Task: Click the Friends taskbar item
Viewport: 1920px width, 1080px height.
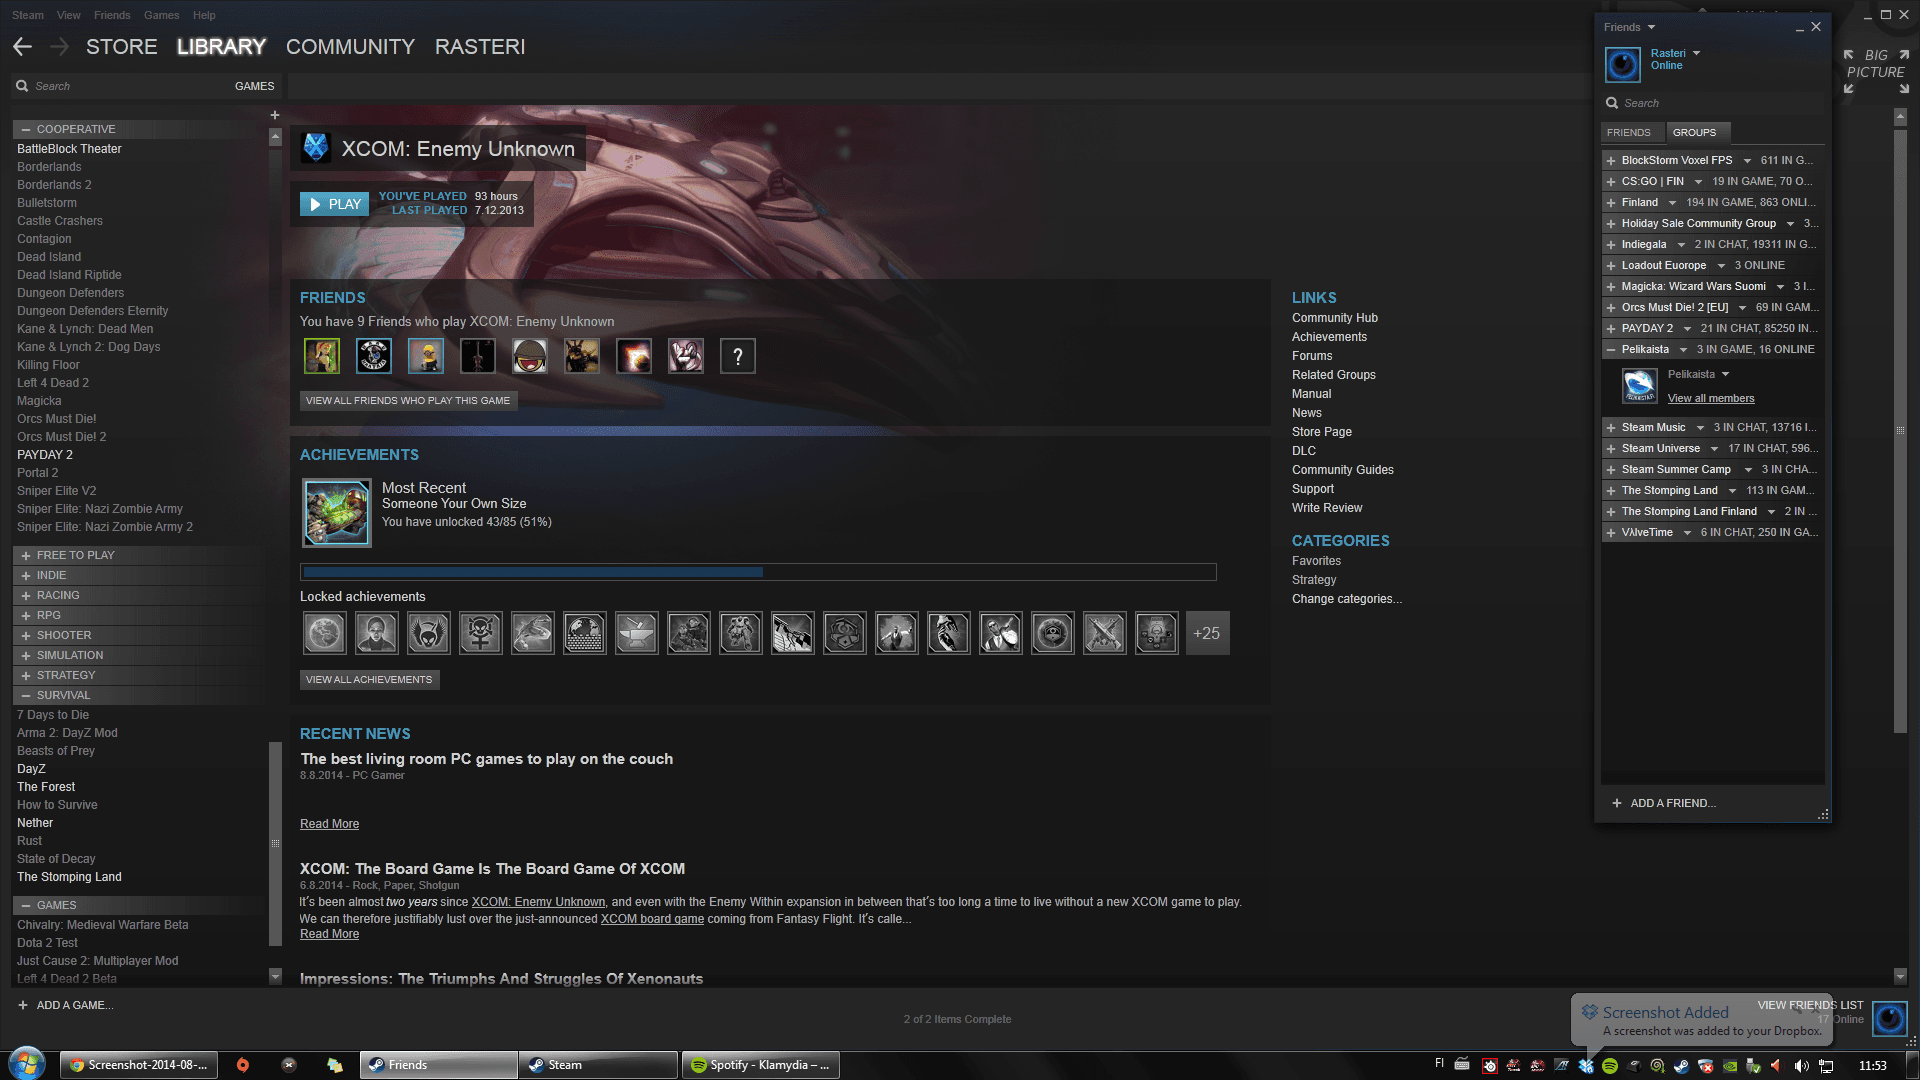Action: (438, 1065)
